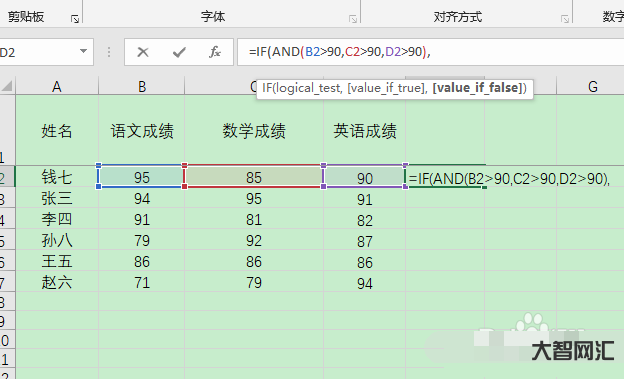Image resolution: width=624 pixels, height=379 pixels.
Task: Click 孙八's English score 87
Action: 365,241
